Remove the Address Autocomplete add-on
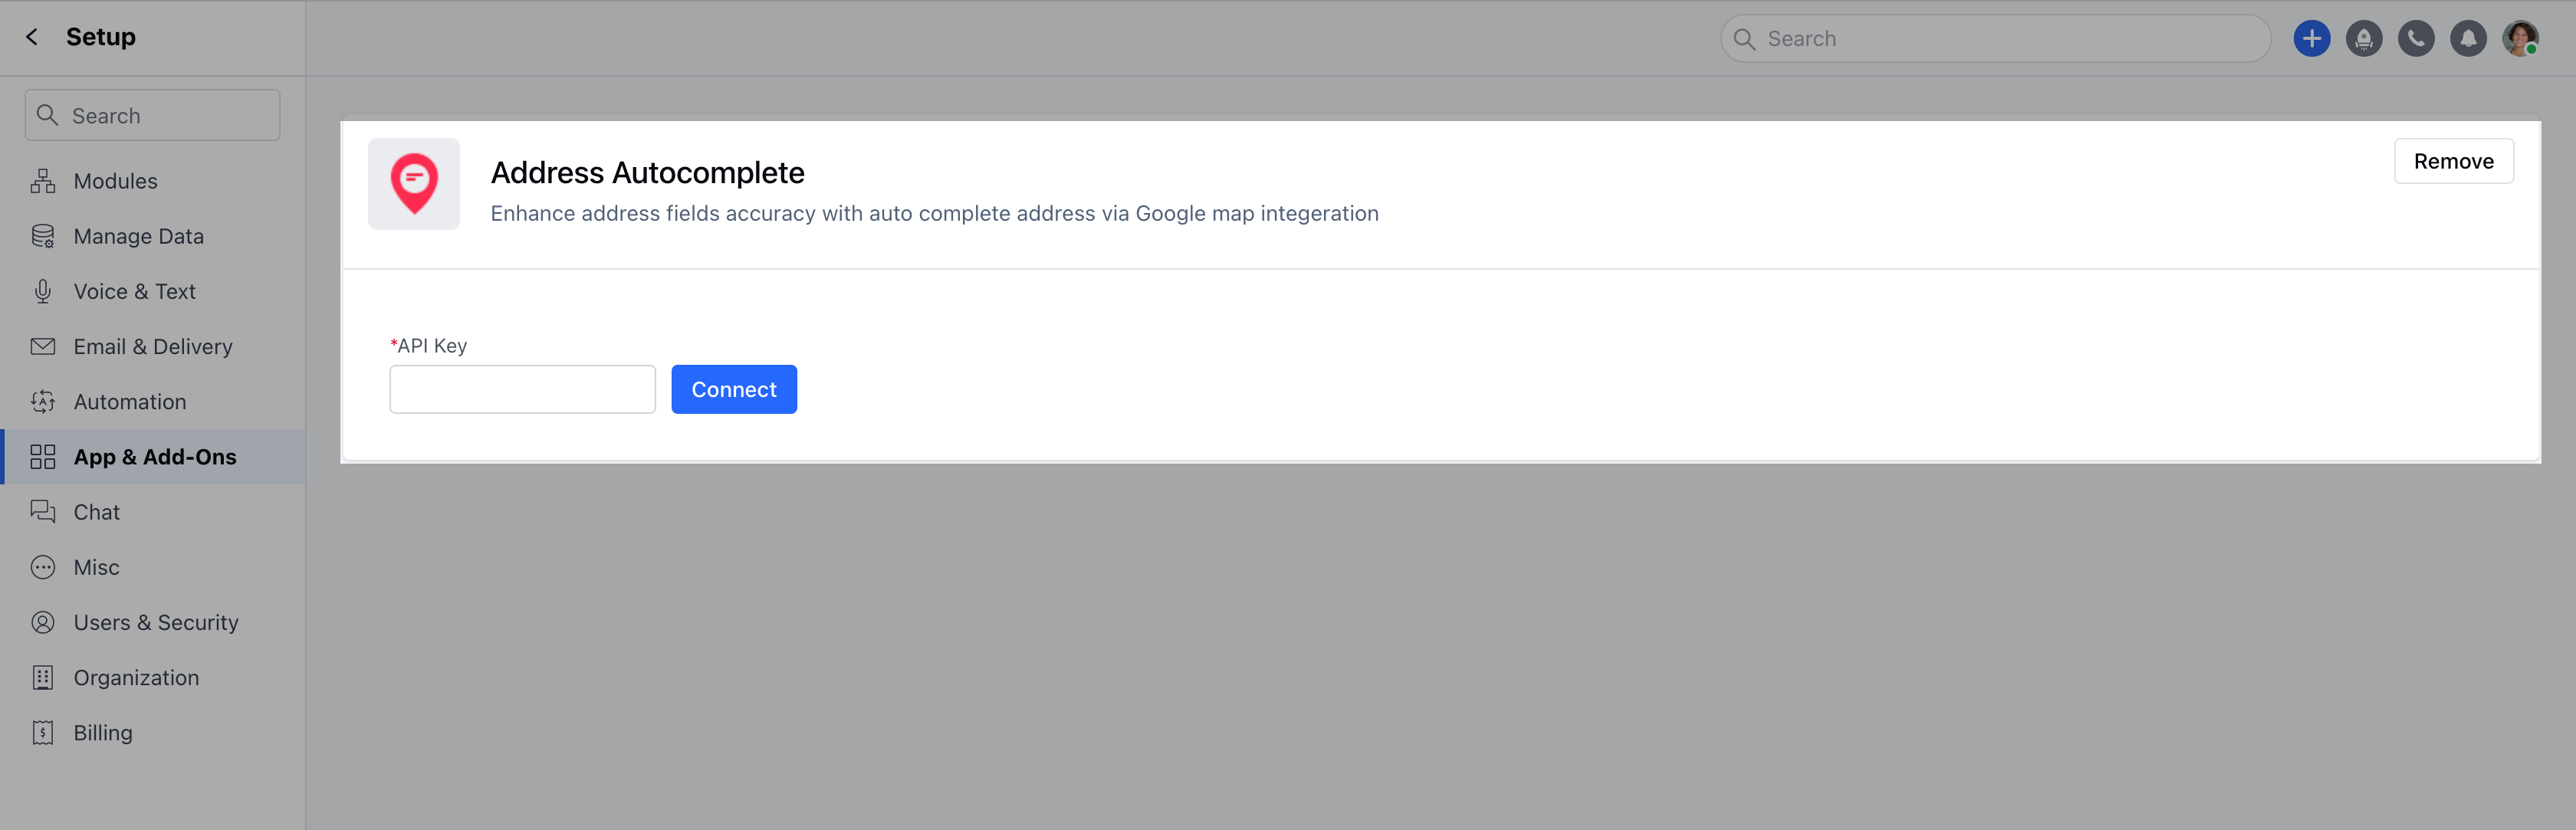 (x=2453, y=160)
